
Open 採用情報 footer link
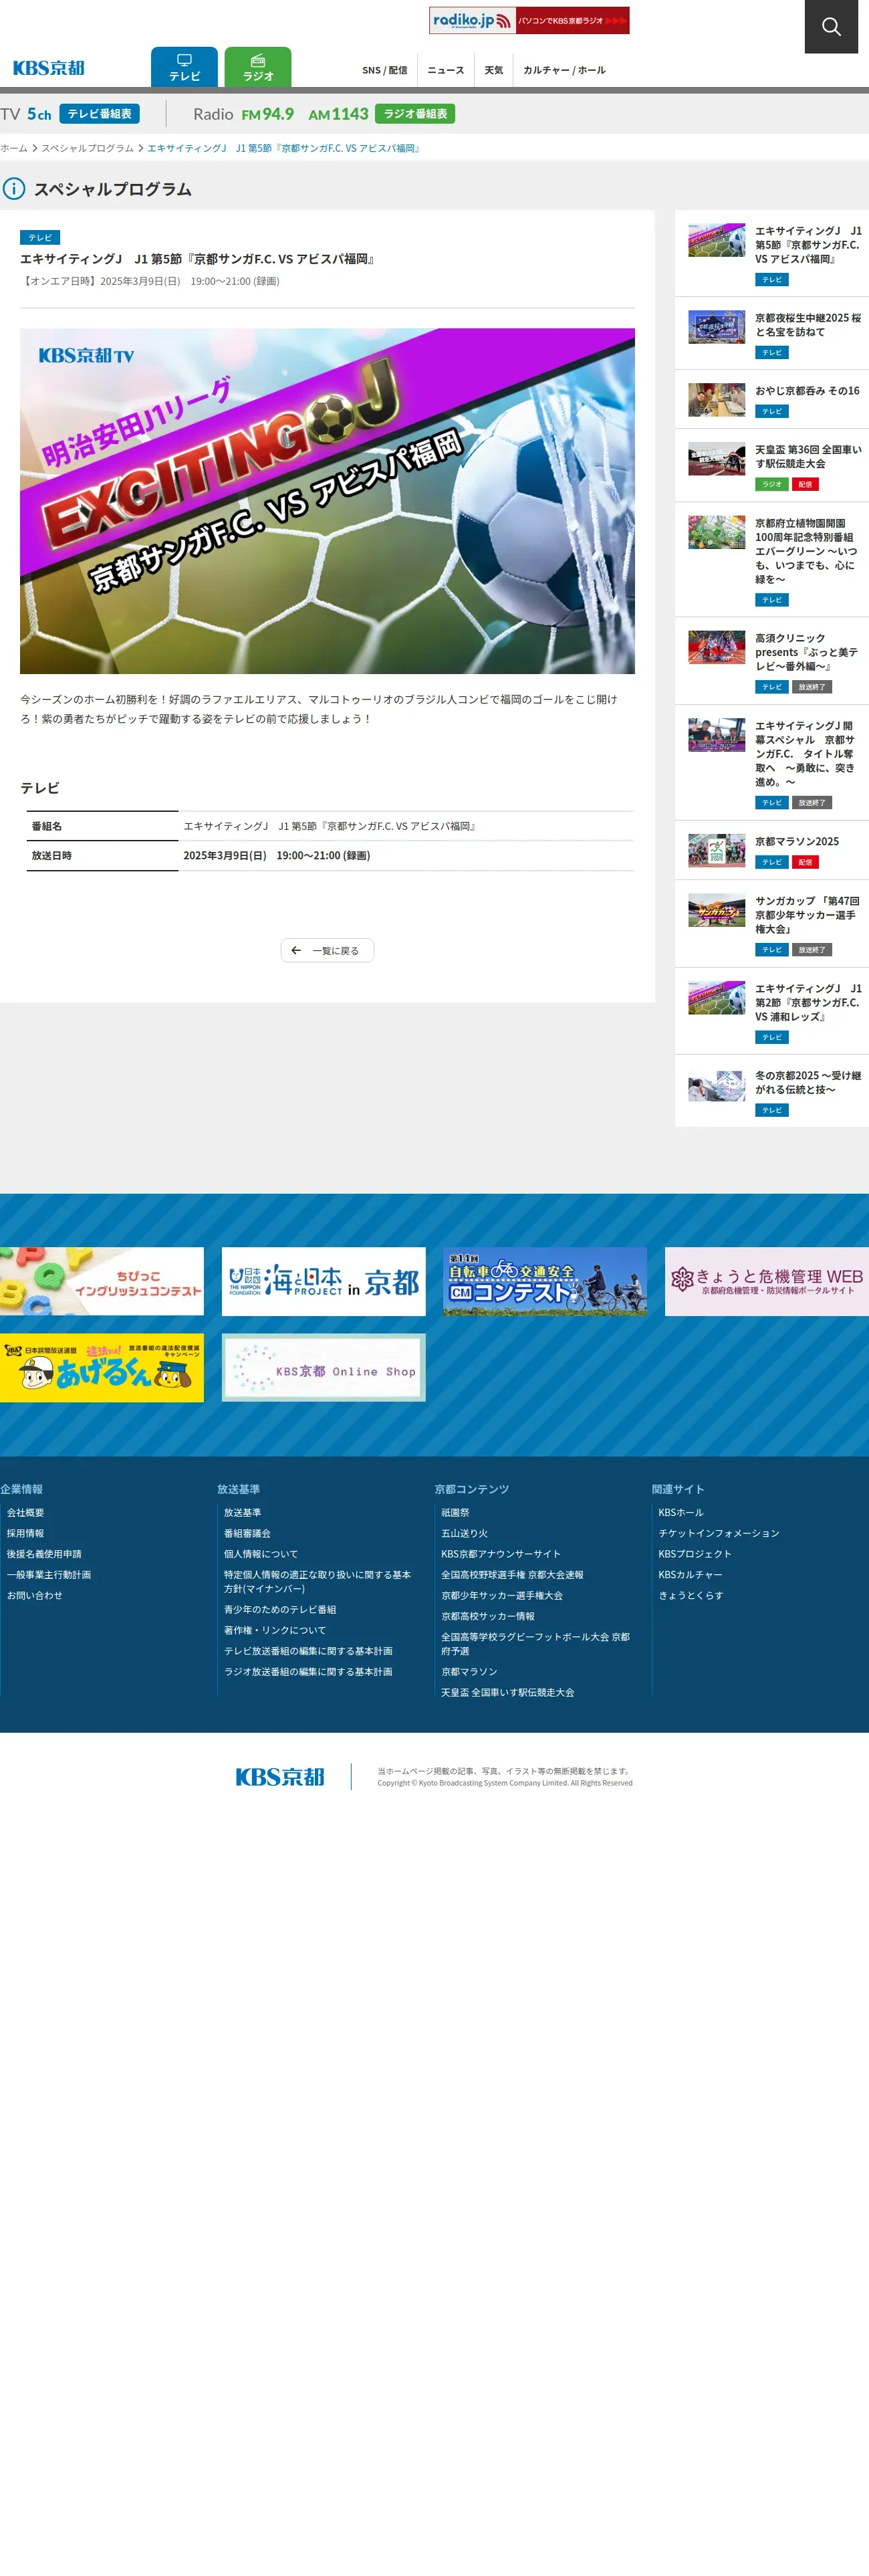[x=25, y=1533]
